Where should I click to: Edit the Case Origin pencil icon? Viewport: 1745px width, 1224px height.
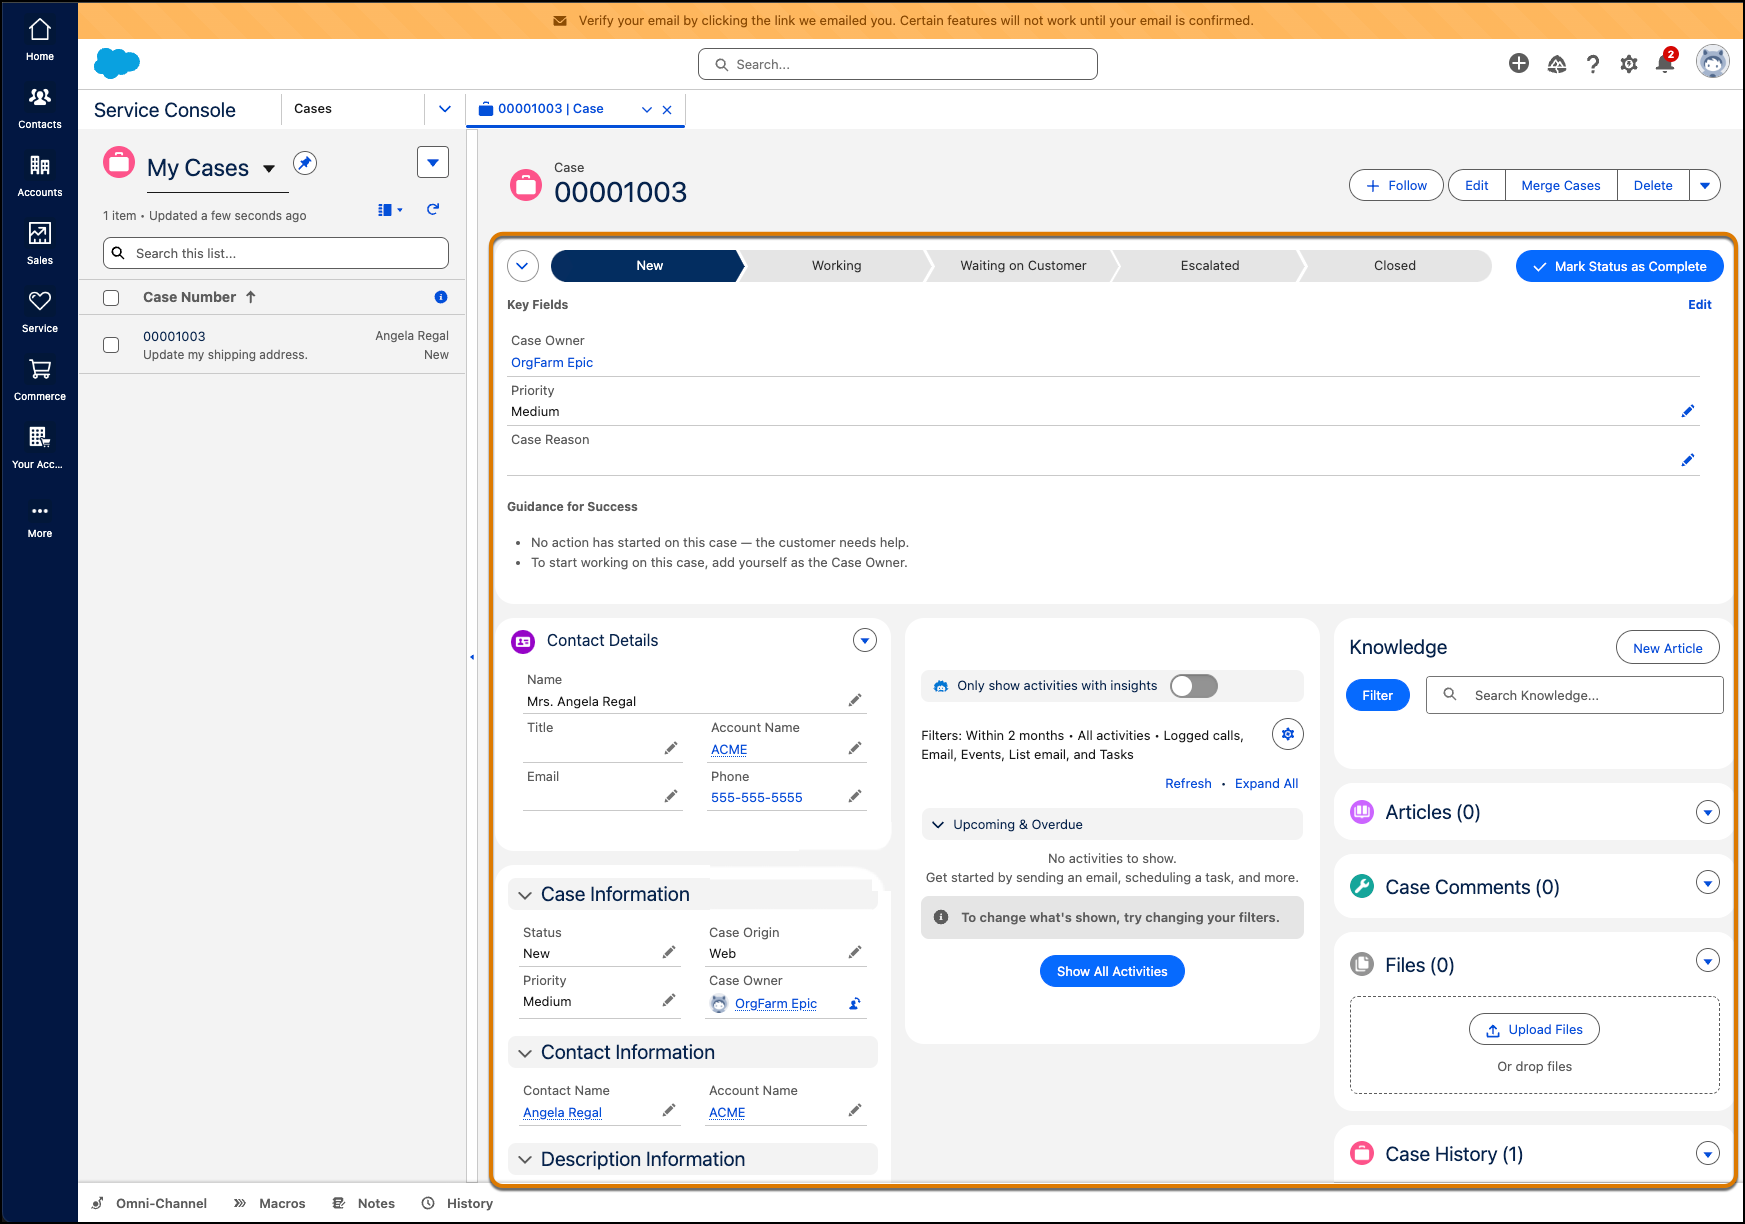pyautogui.click(x=855, y=952)
